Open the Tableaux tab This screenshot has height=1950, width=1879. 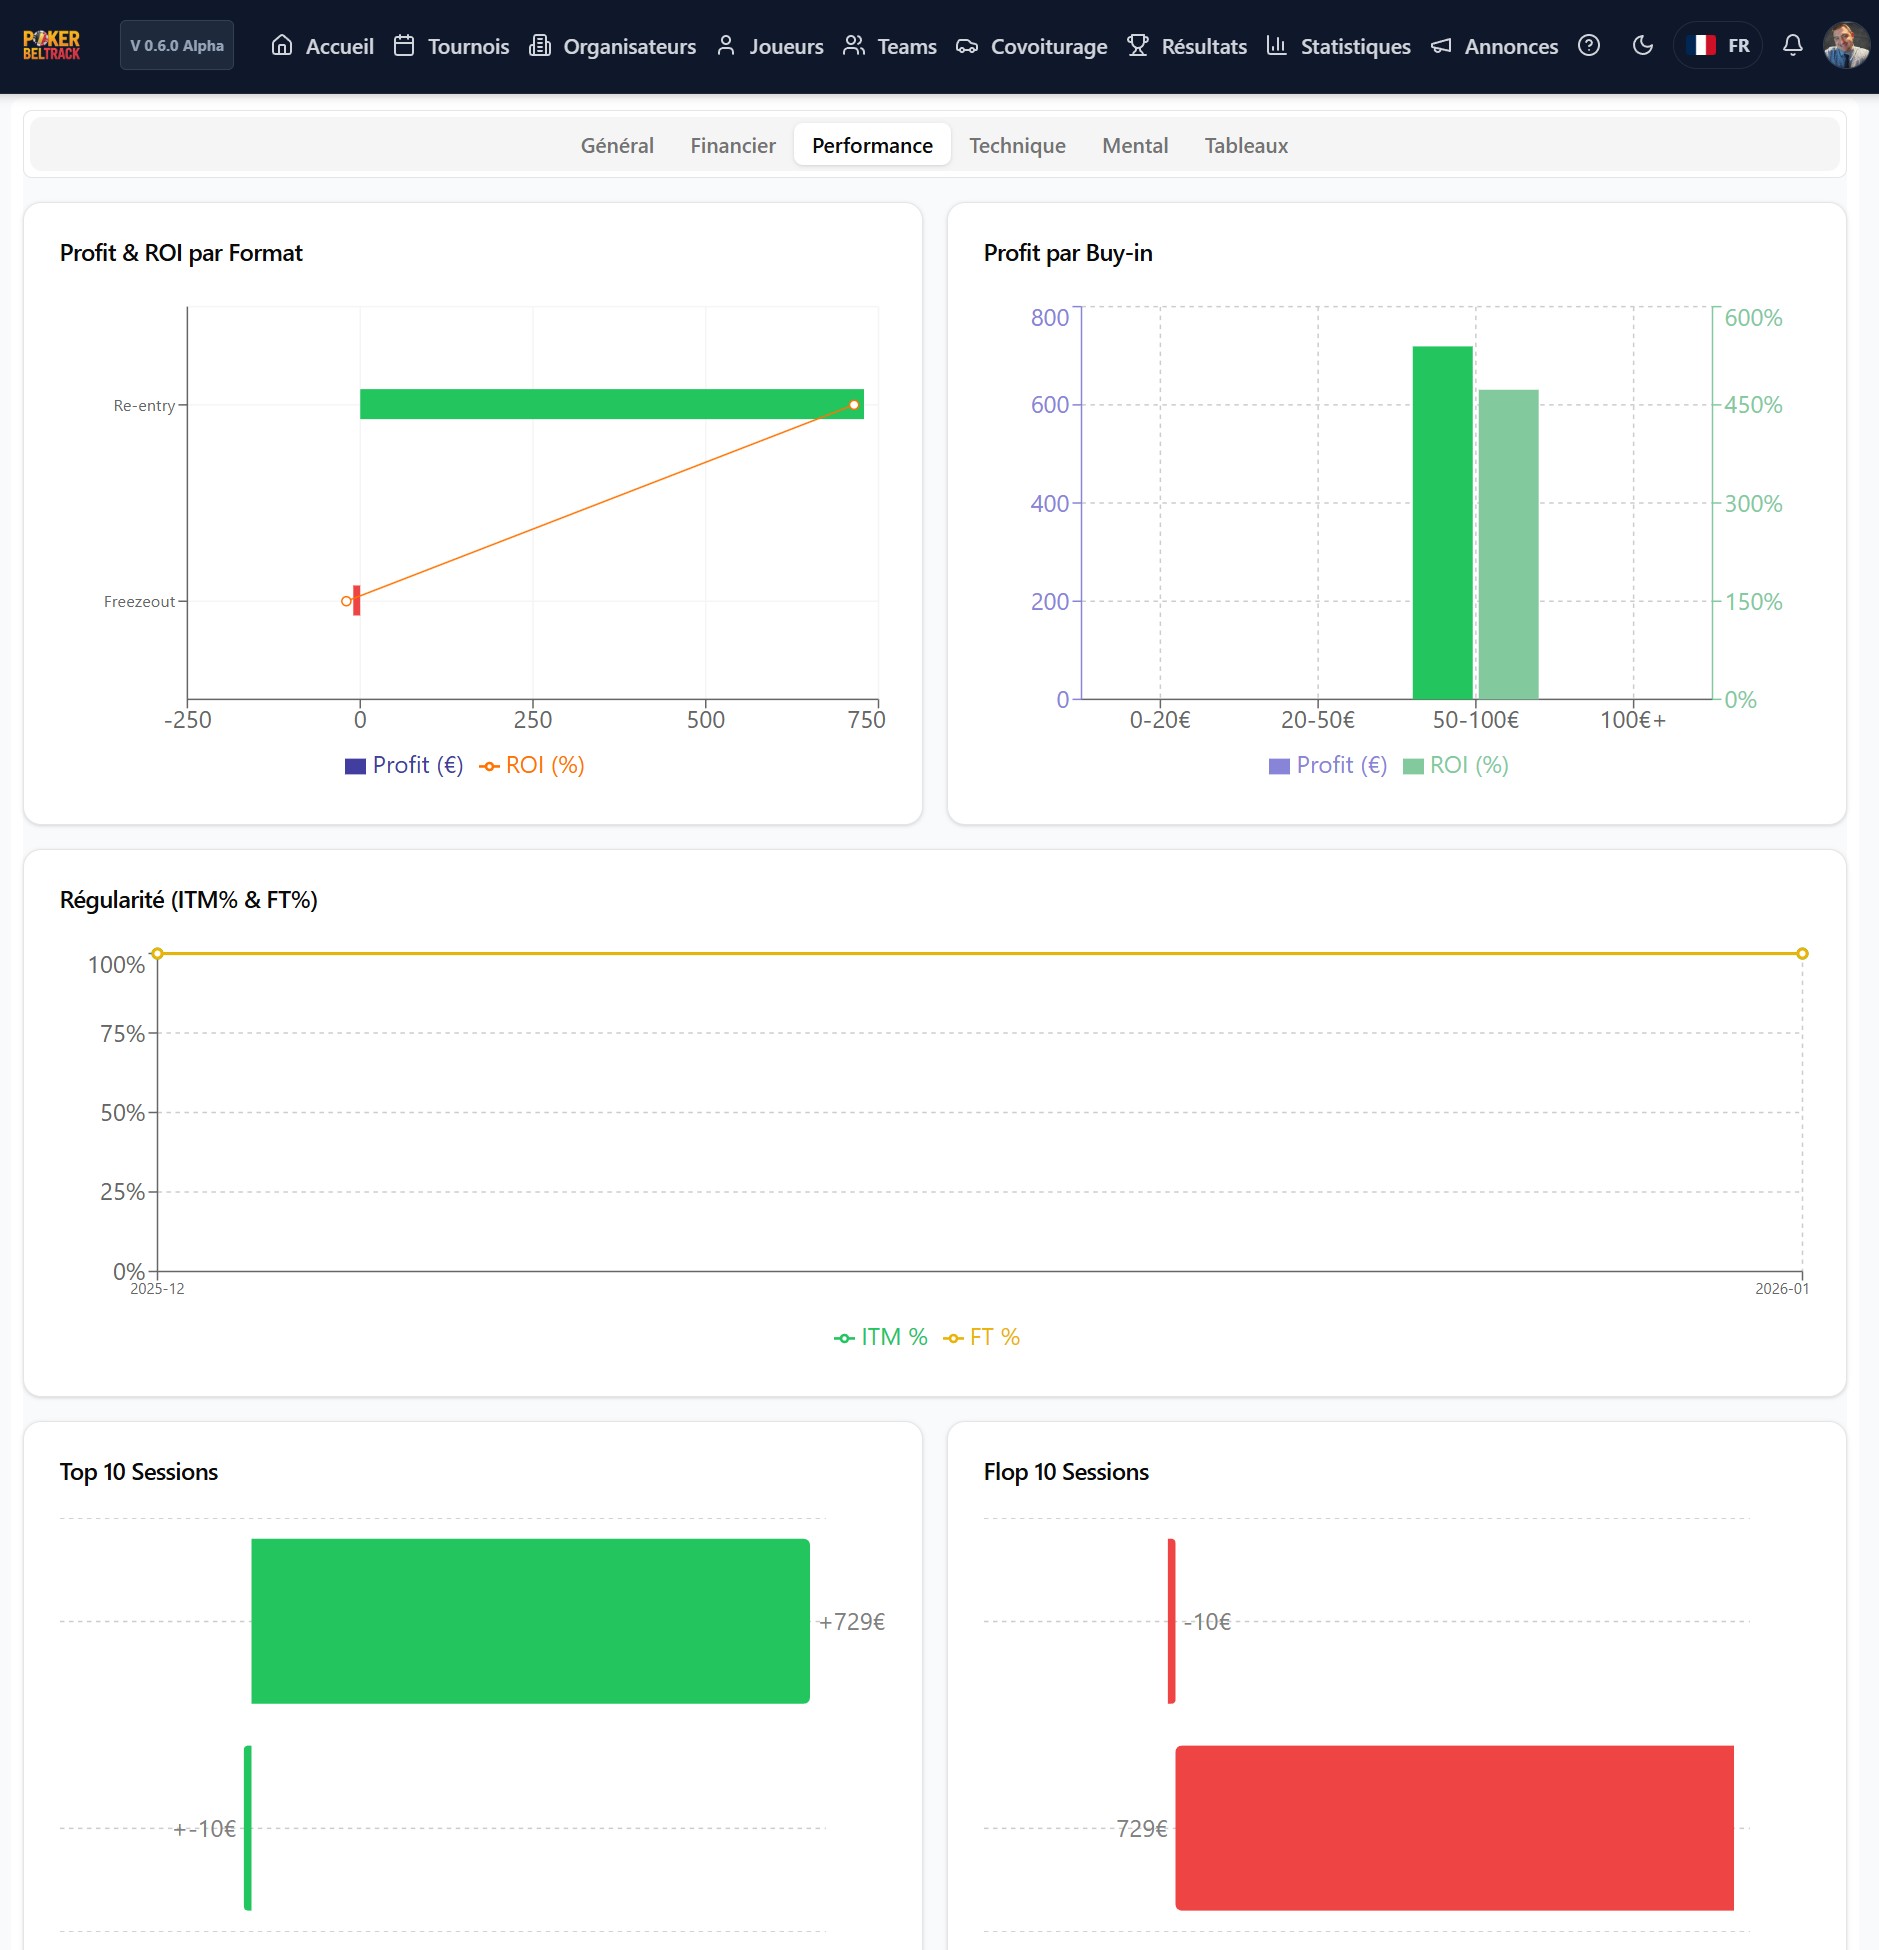coord(1245,145)
